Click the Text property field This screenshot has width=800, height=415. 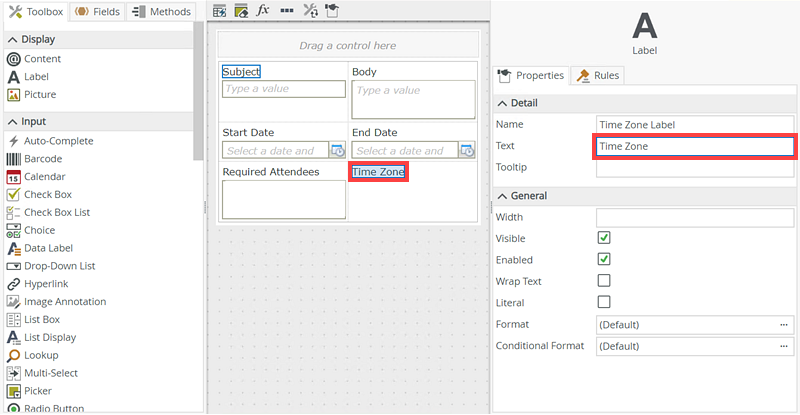point(695,147)
